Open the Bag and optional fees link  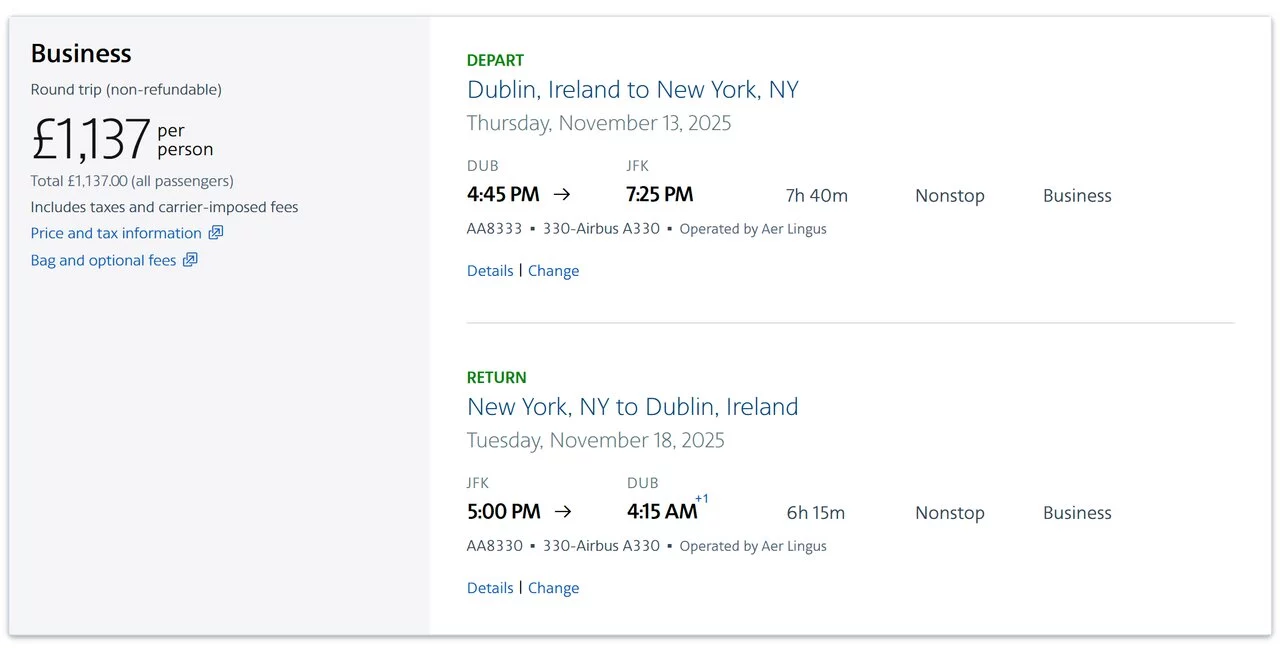click(x=103, y=260)
